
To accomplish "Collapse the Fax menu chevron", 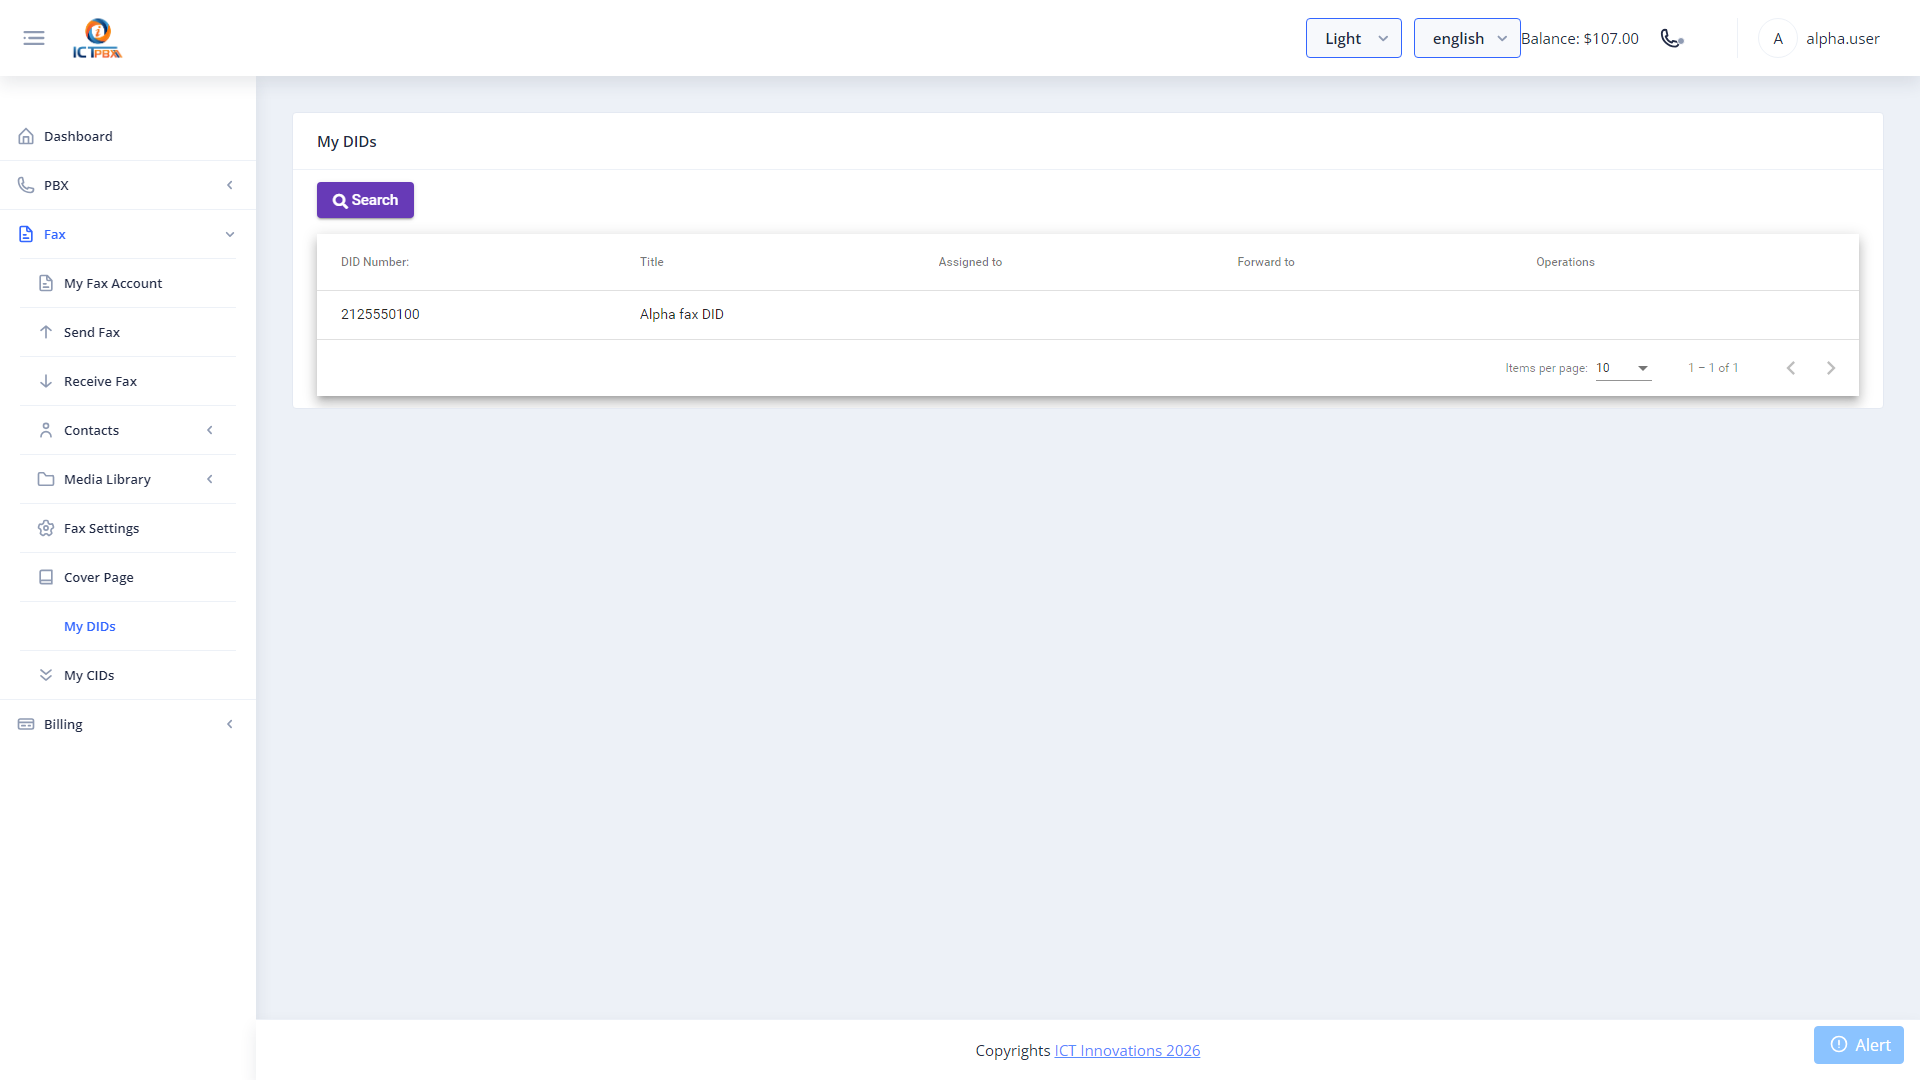I will (230, 234).
